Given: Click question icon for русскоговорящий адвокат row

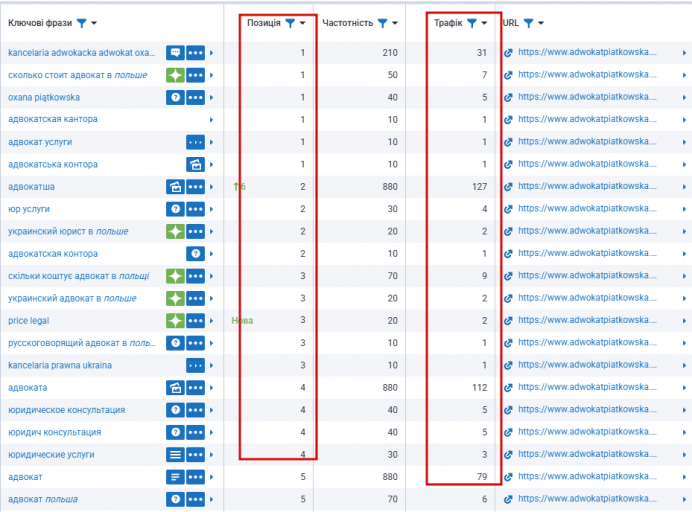Looking at the screenshot, I should click(175, 343).
